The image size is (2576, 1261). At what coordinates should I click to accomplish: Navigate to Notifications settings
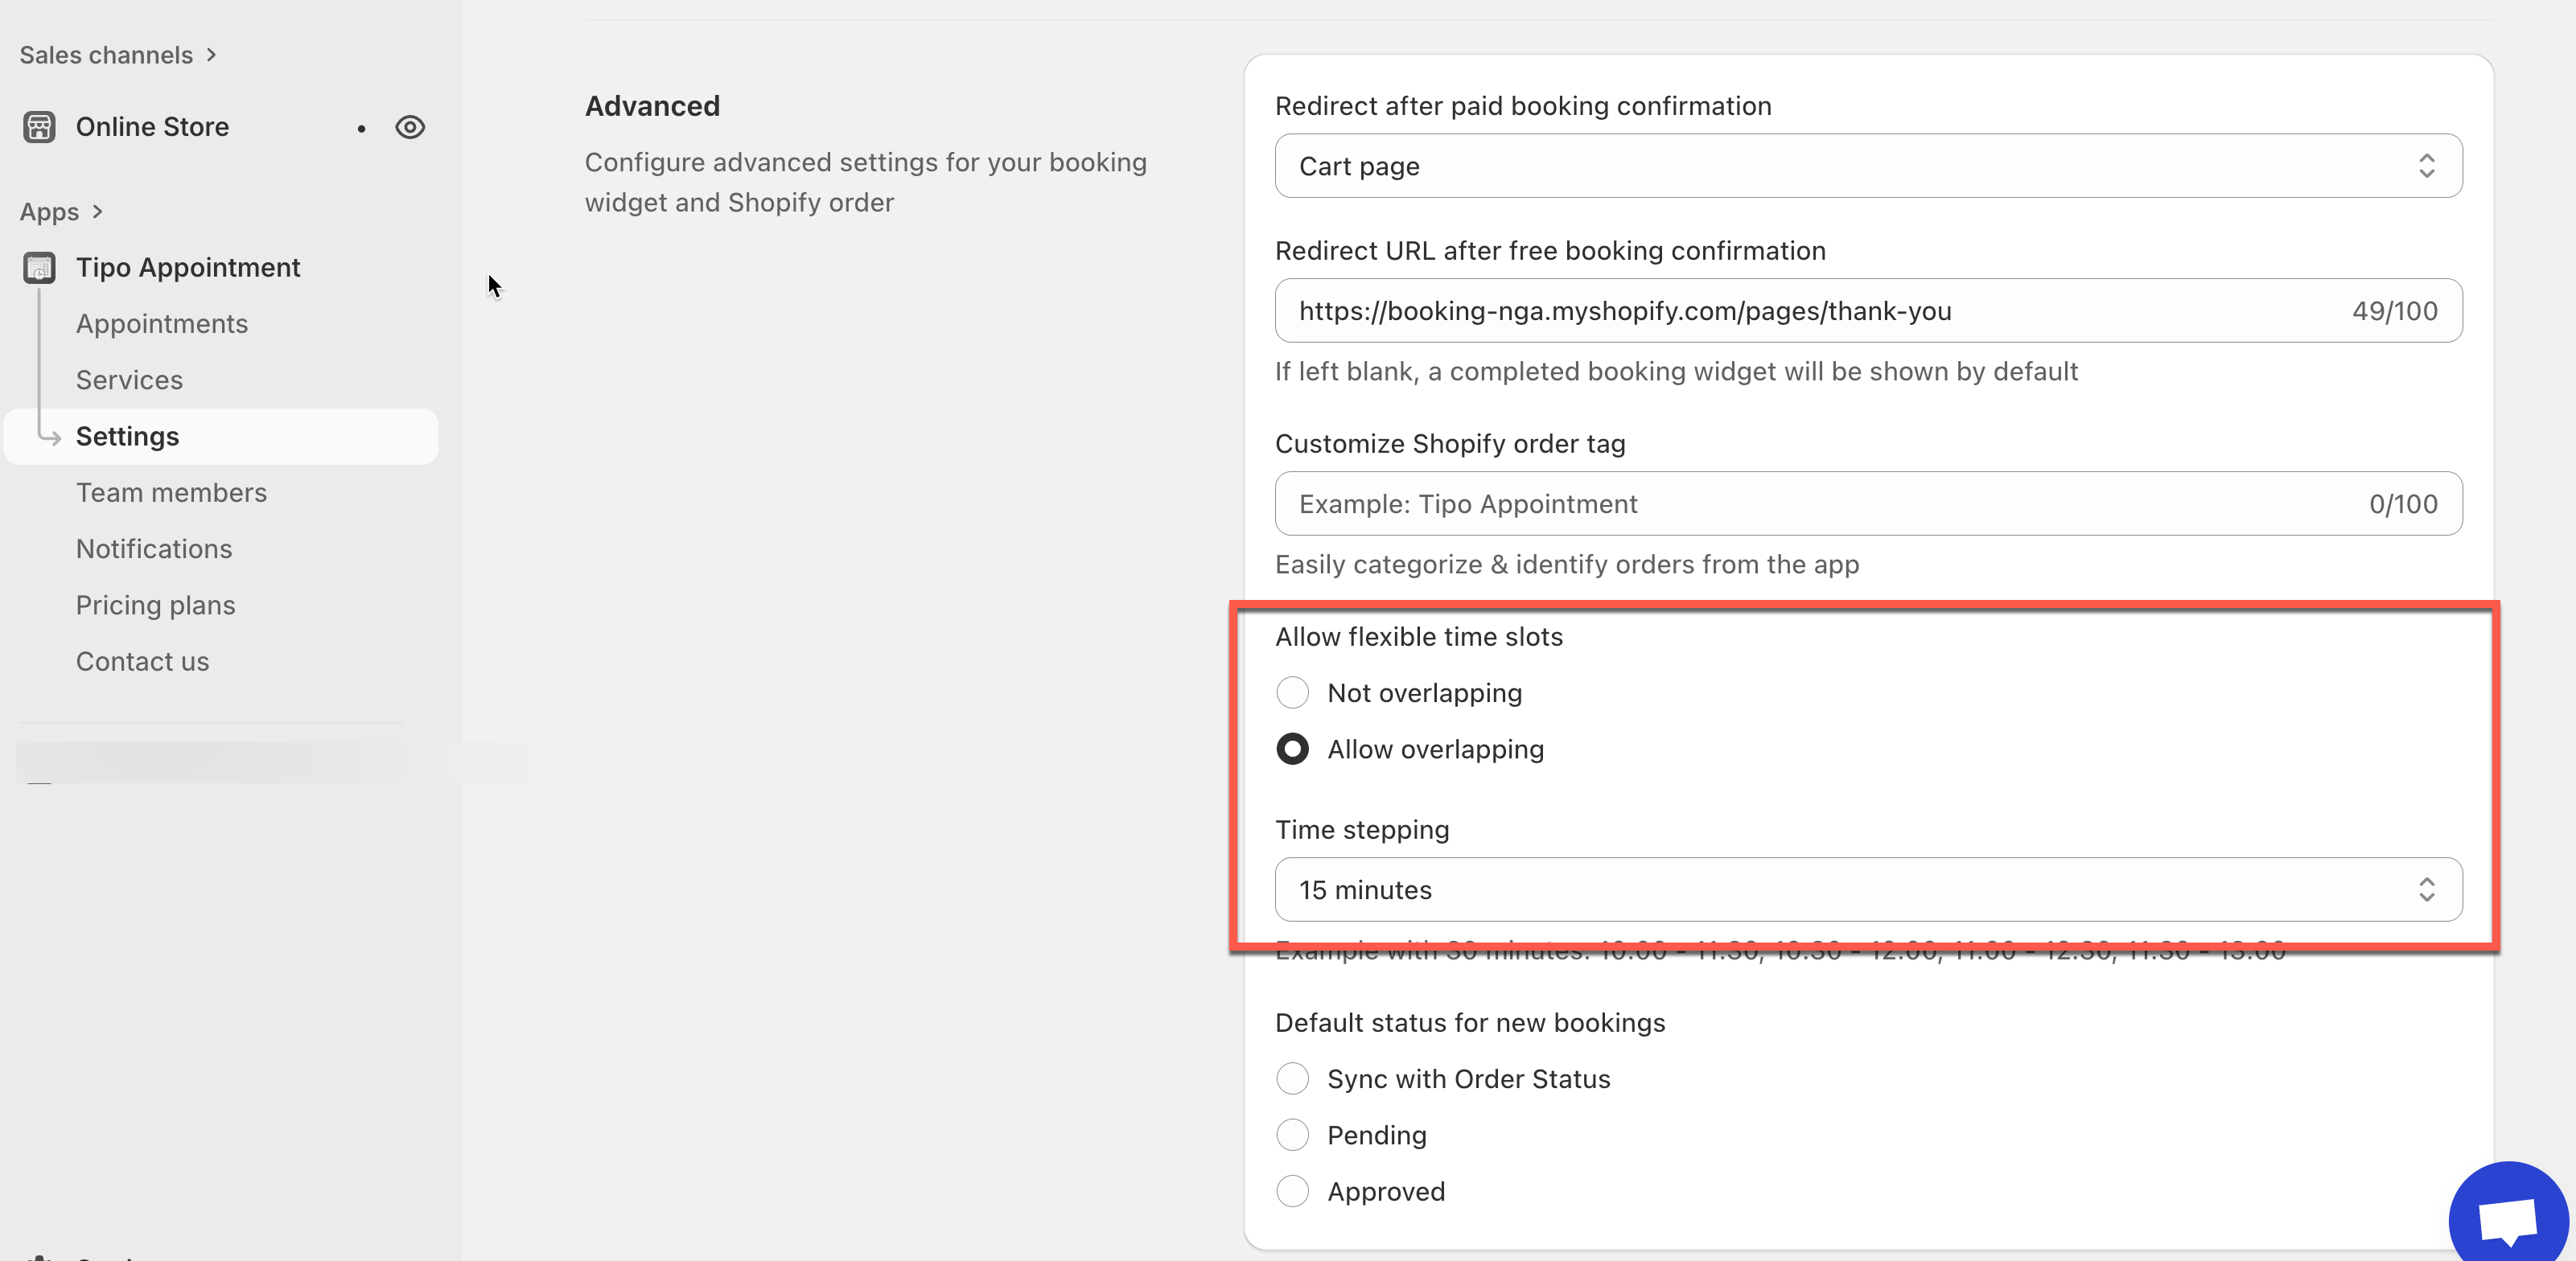click(154, 548)
